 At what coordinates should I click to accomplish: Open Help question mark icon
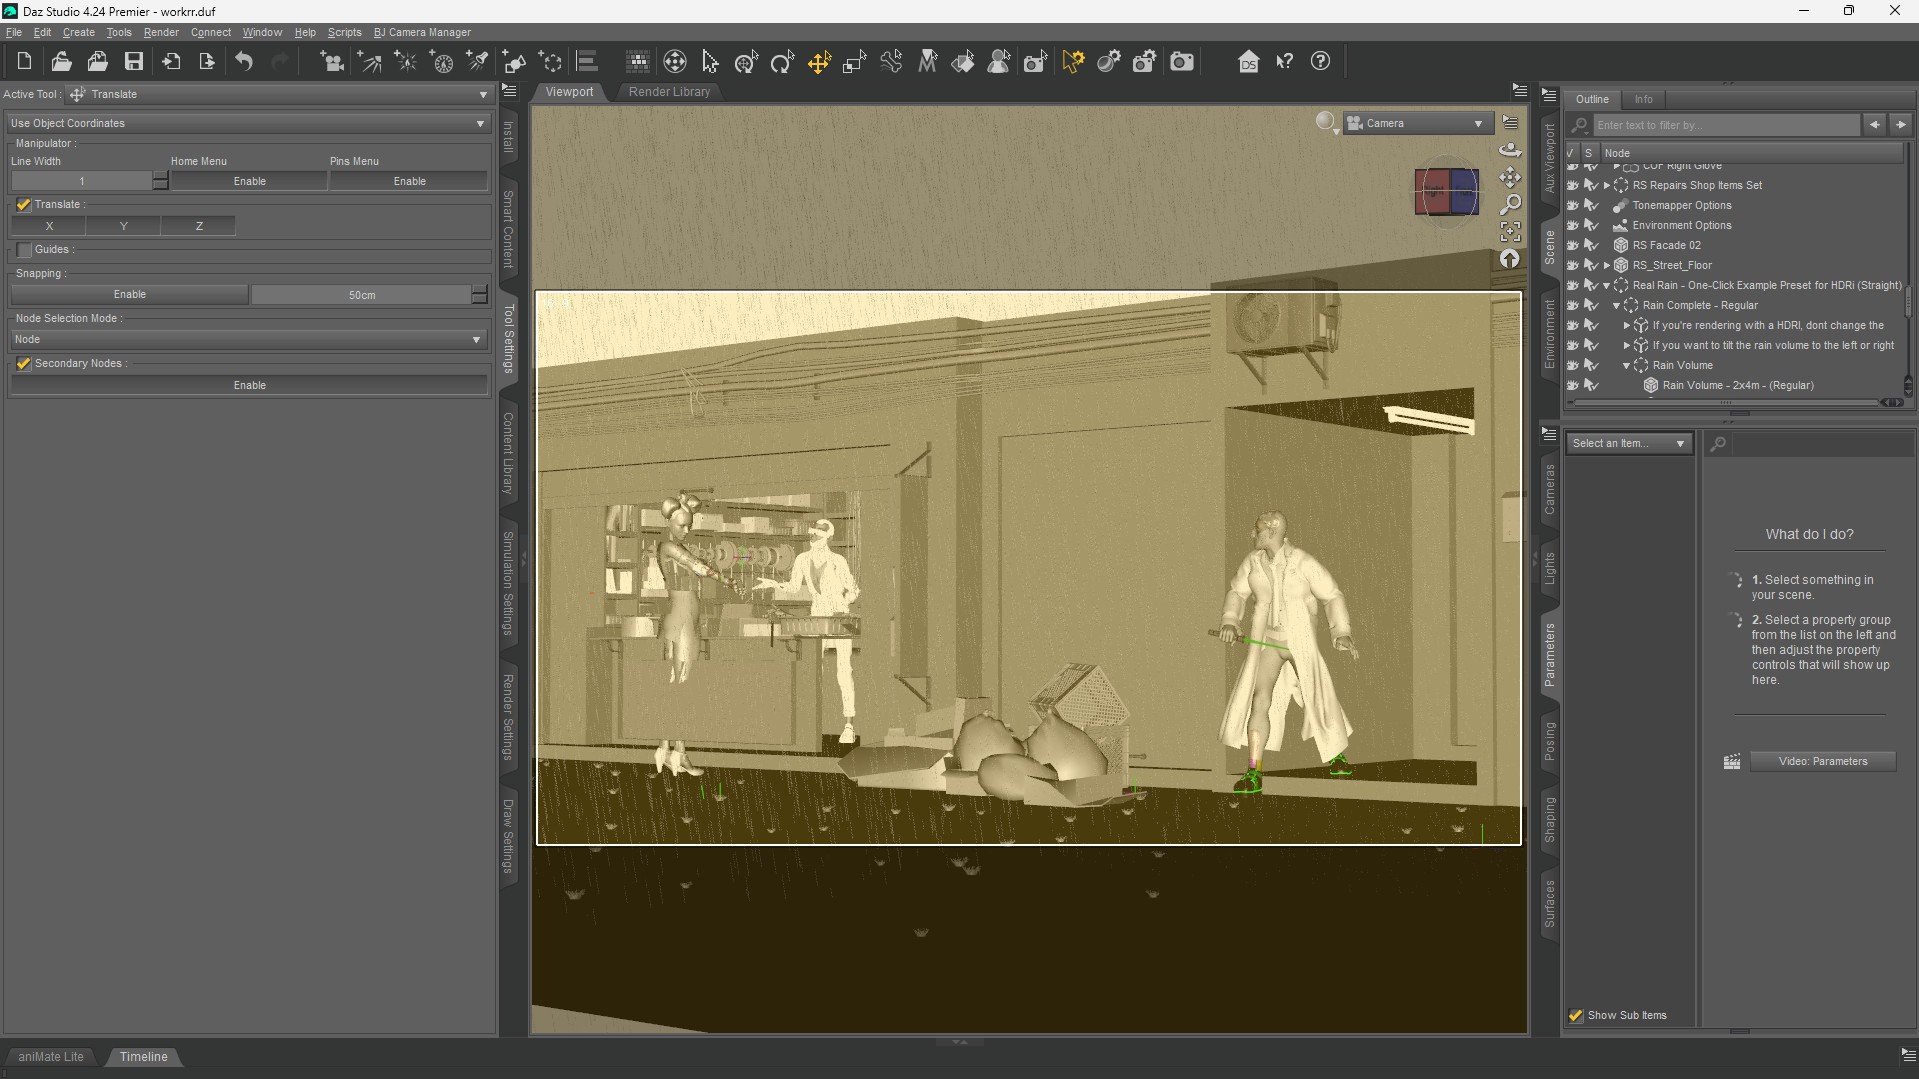(1321, 62)
